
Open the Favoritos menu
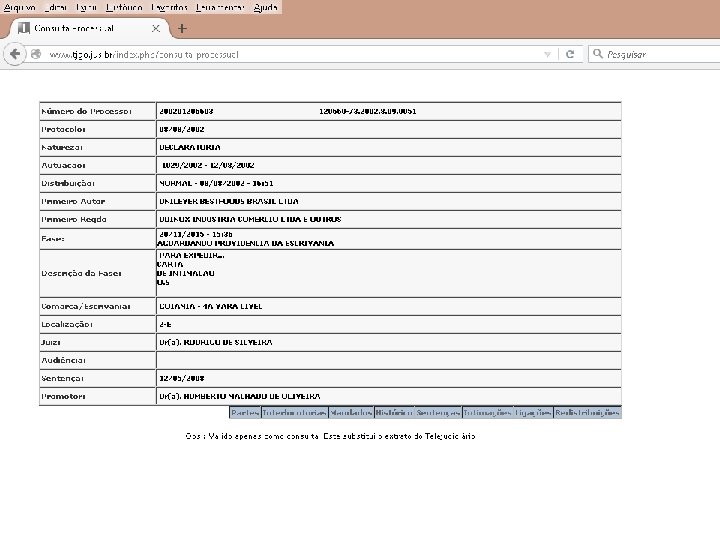click(x=169, y=7)
